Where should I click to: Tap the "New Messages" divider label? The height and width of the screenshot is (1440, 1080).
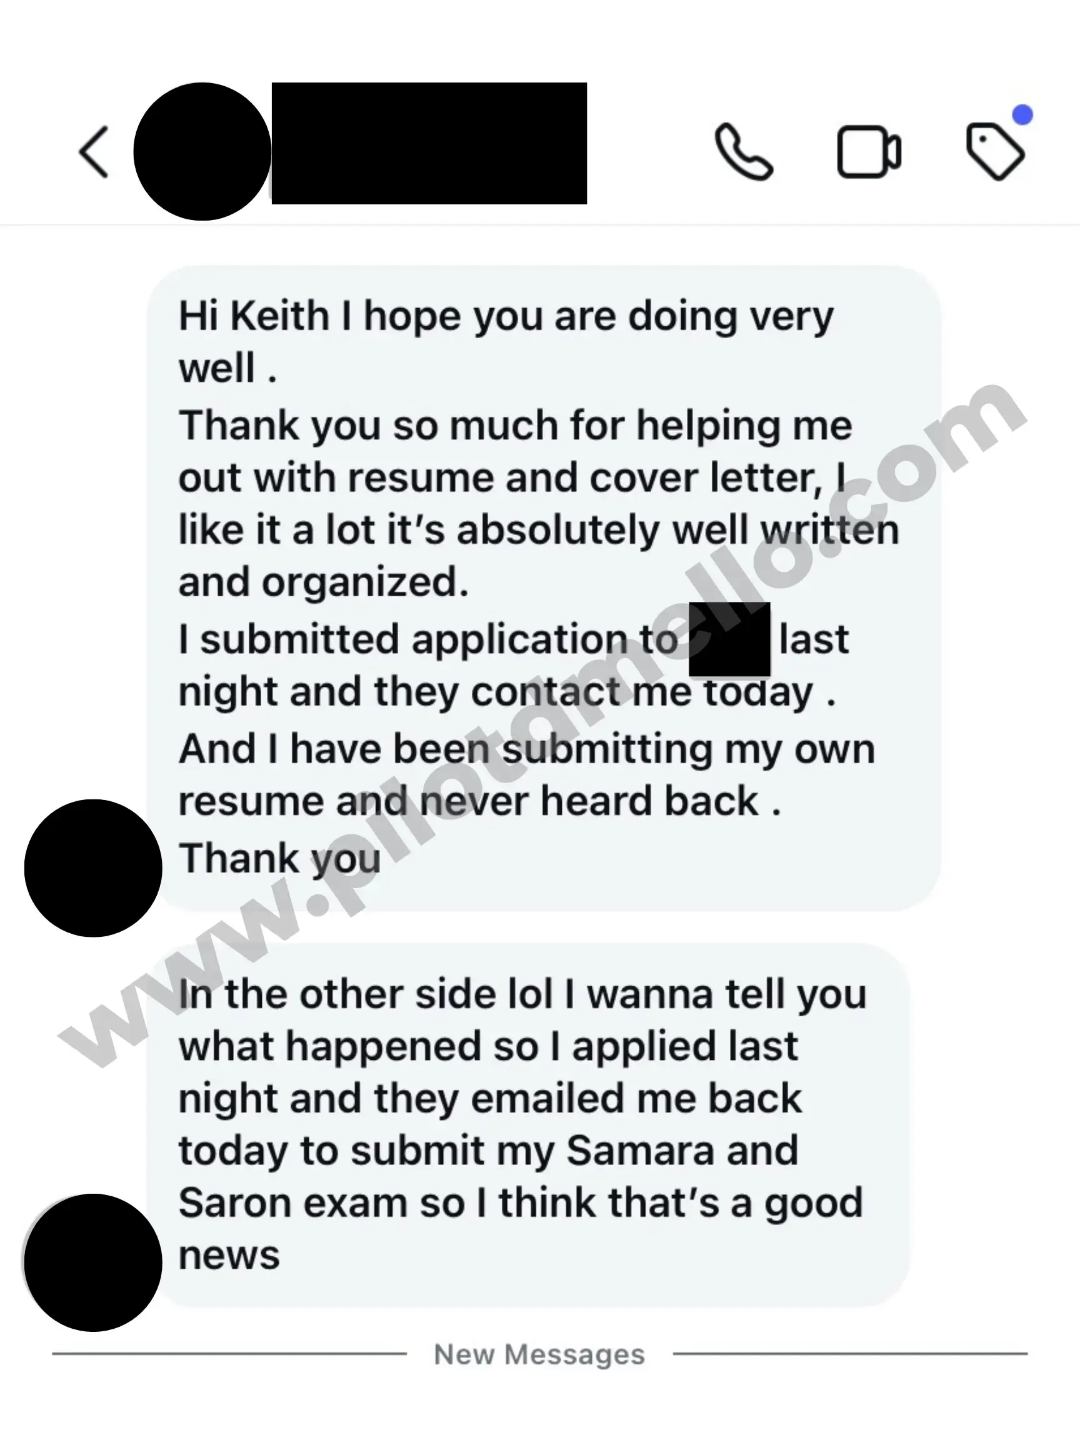(x=539, y=1354)
